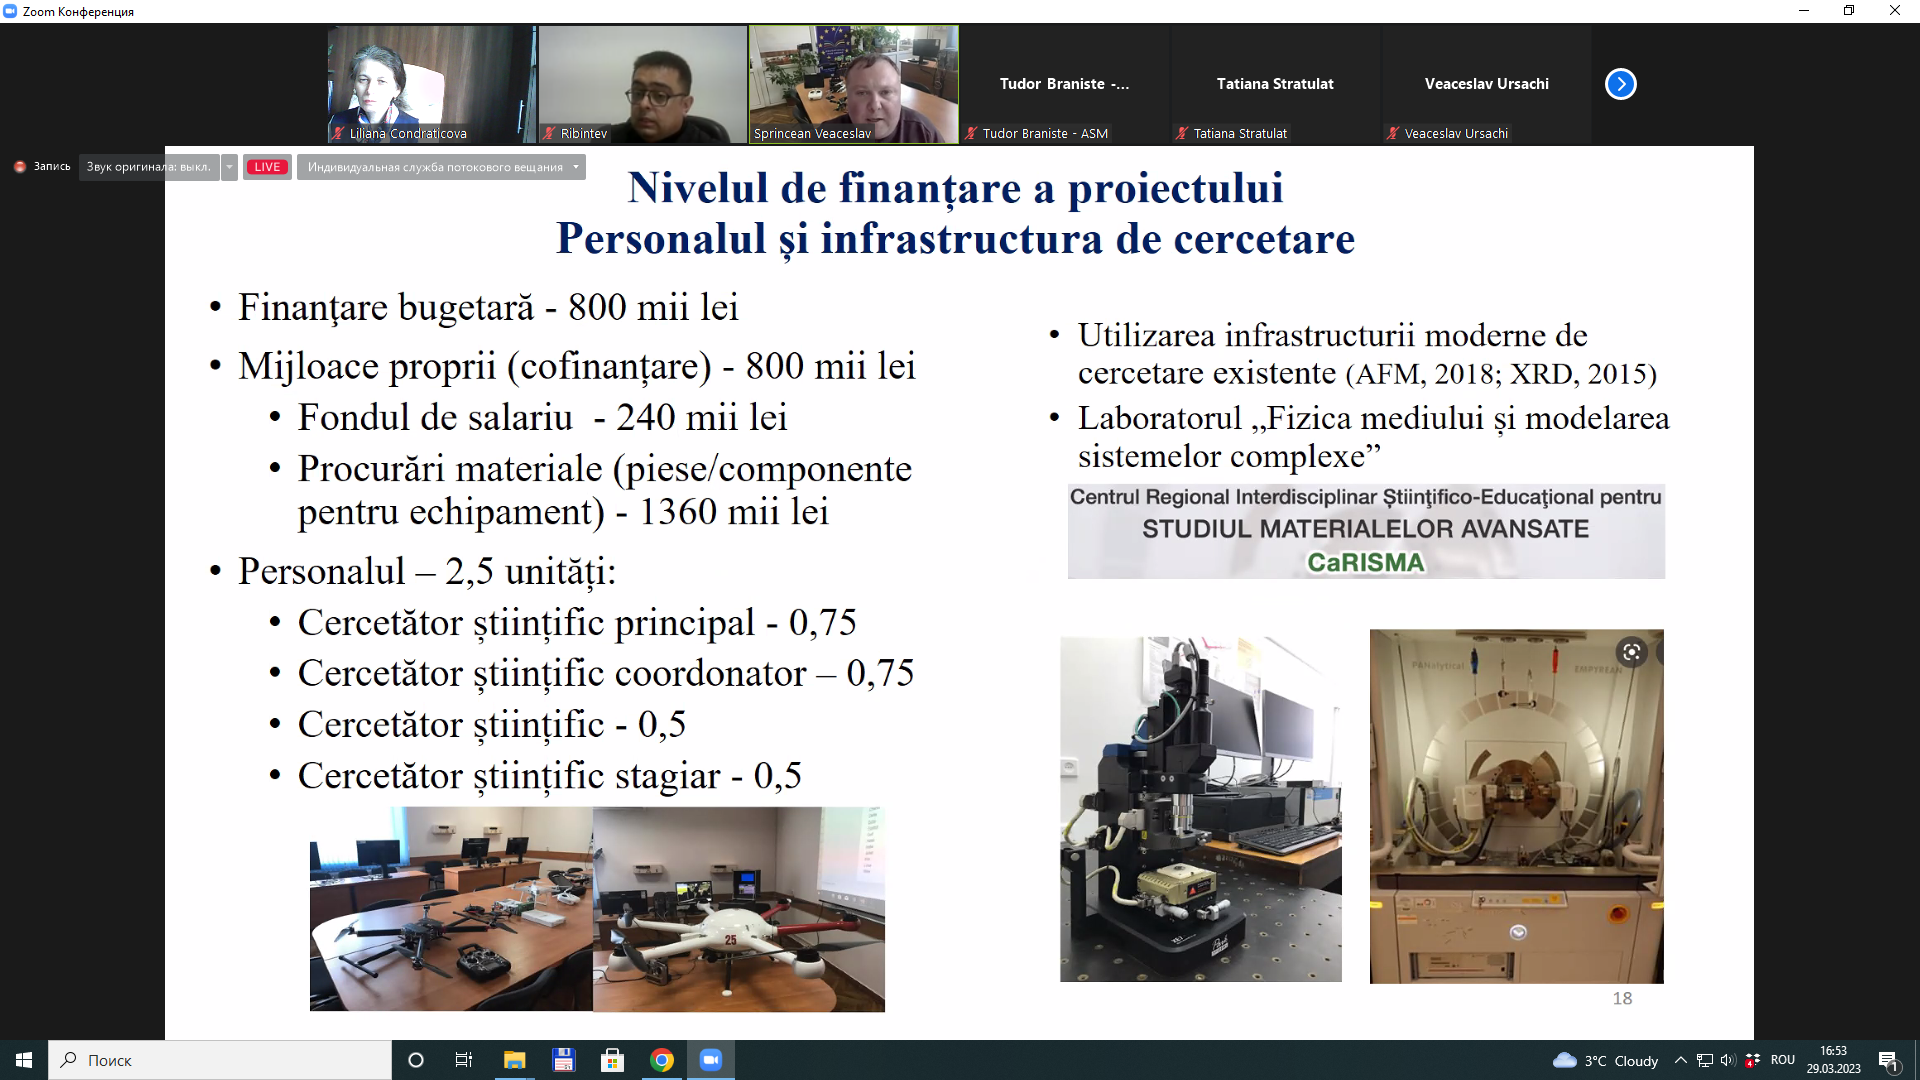Click the Zoom logo in title bar
Screen dimensions: 1920x1080
click(x=10, y=11)
